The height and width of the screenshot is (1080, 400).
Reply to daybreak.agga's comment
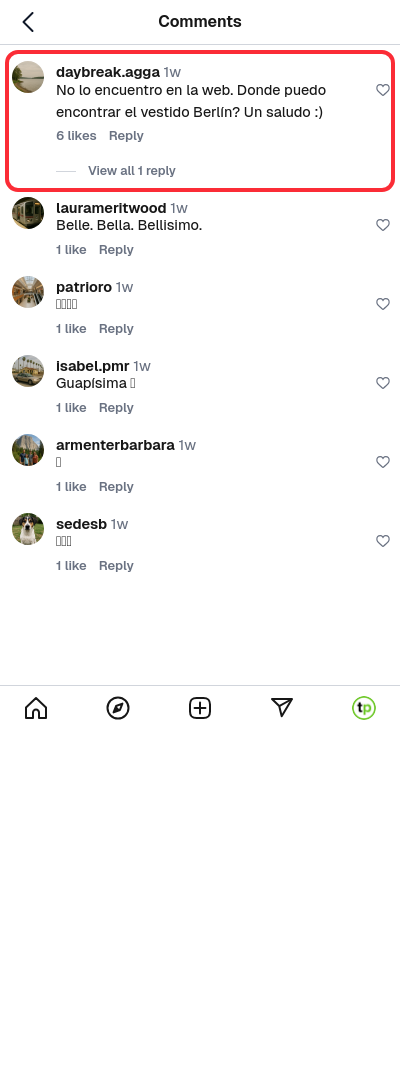(126, 136)
